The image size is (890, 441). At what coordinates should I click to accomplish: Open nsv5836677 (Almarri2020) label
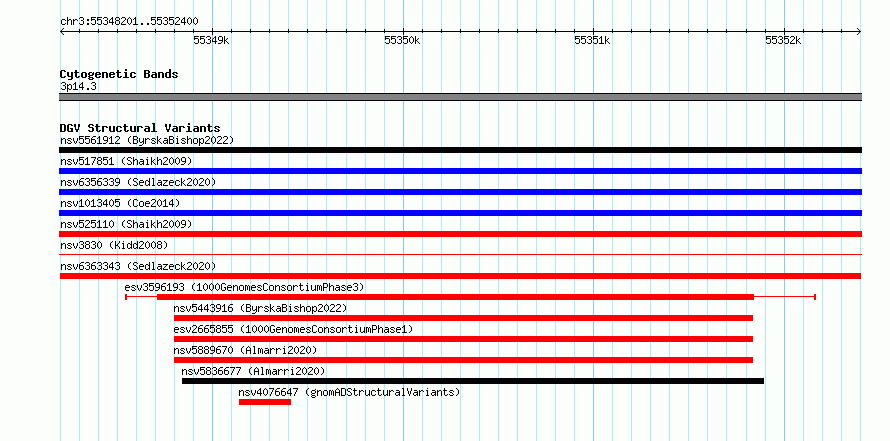click(x=253, y=371)
